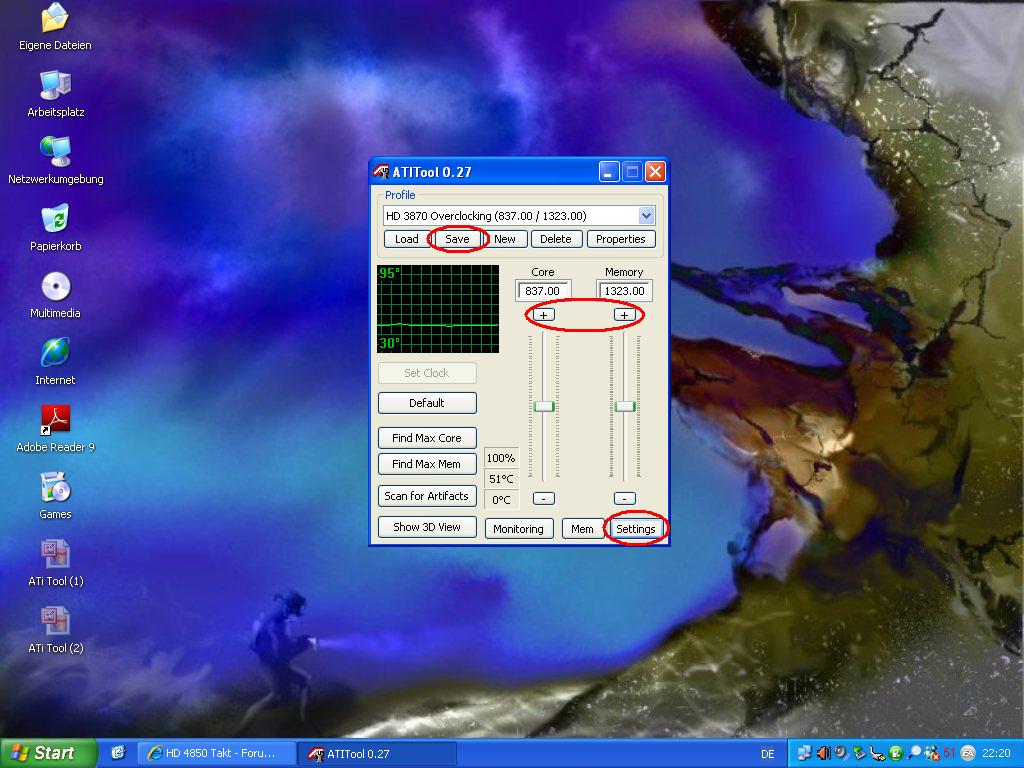The image size is (1024, 768).
Task: Click Scan for Artifacts button
Action: tap(427, 496)
